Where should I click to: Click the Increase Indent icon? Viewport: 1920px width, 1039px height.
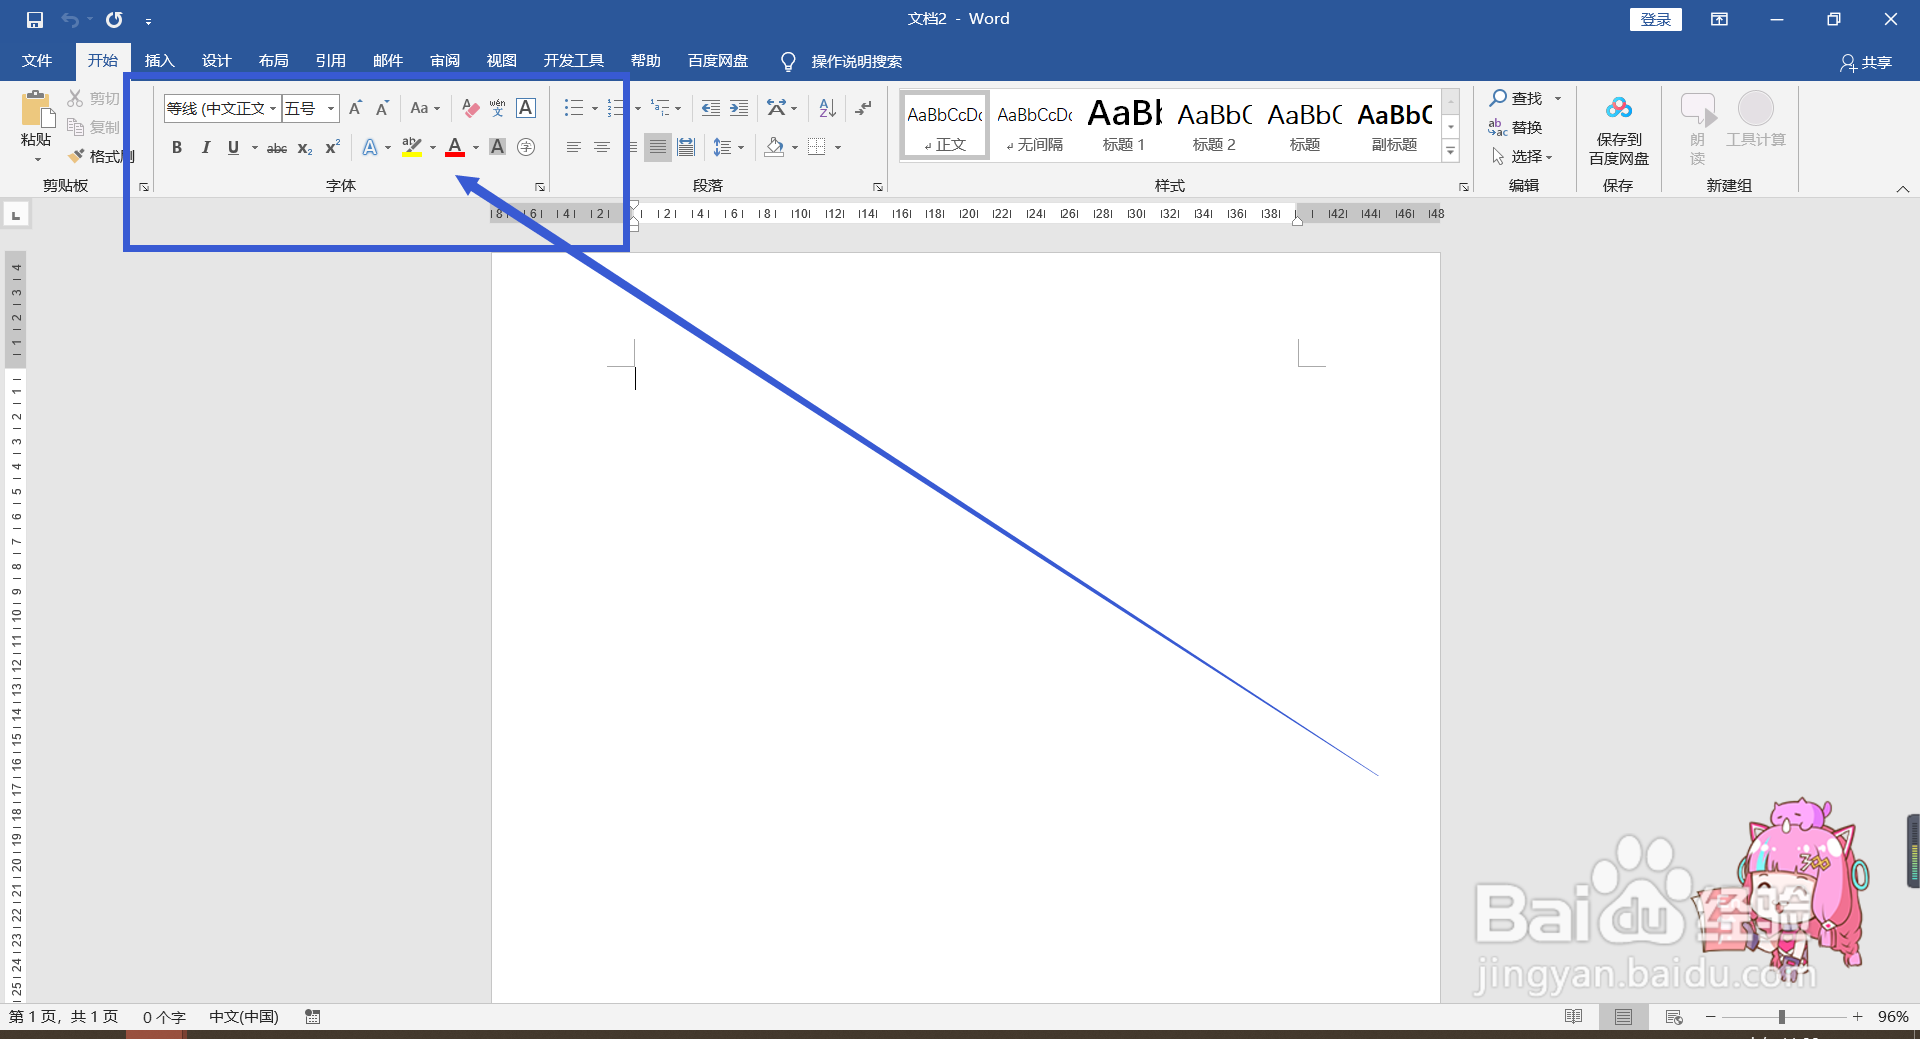click(x=739, y=108)
